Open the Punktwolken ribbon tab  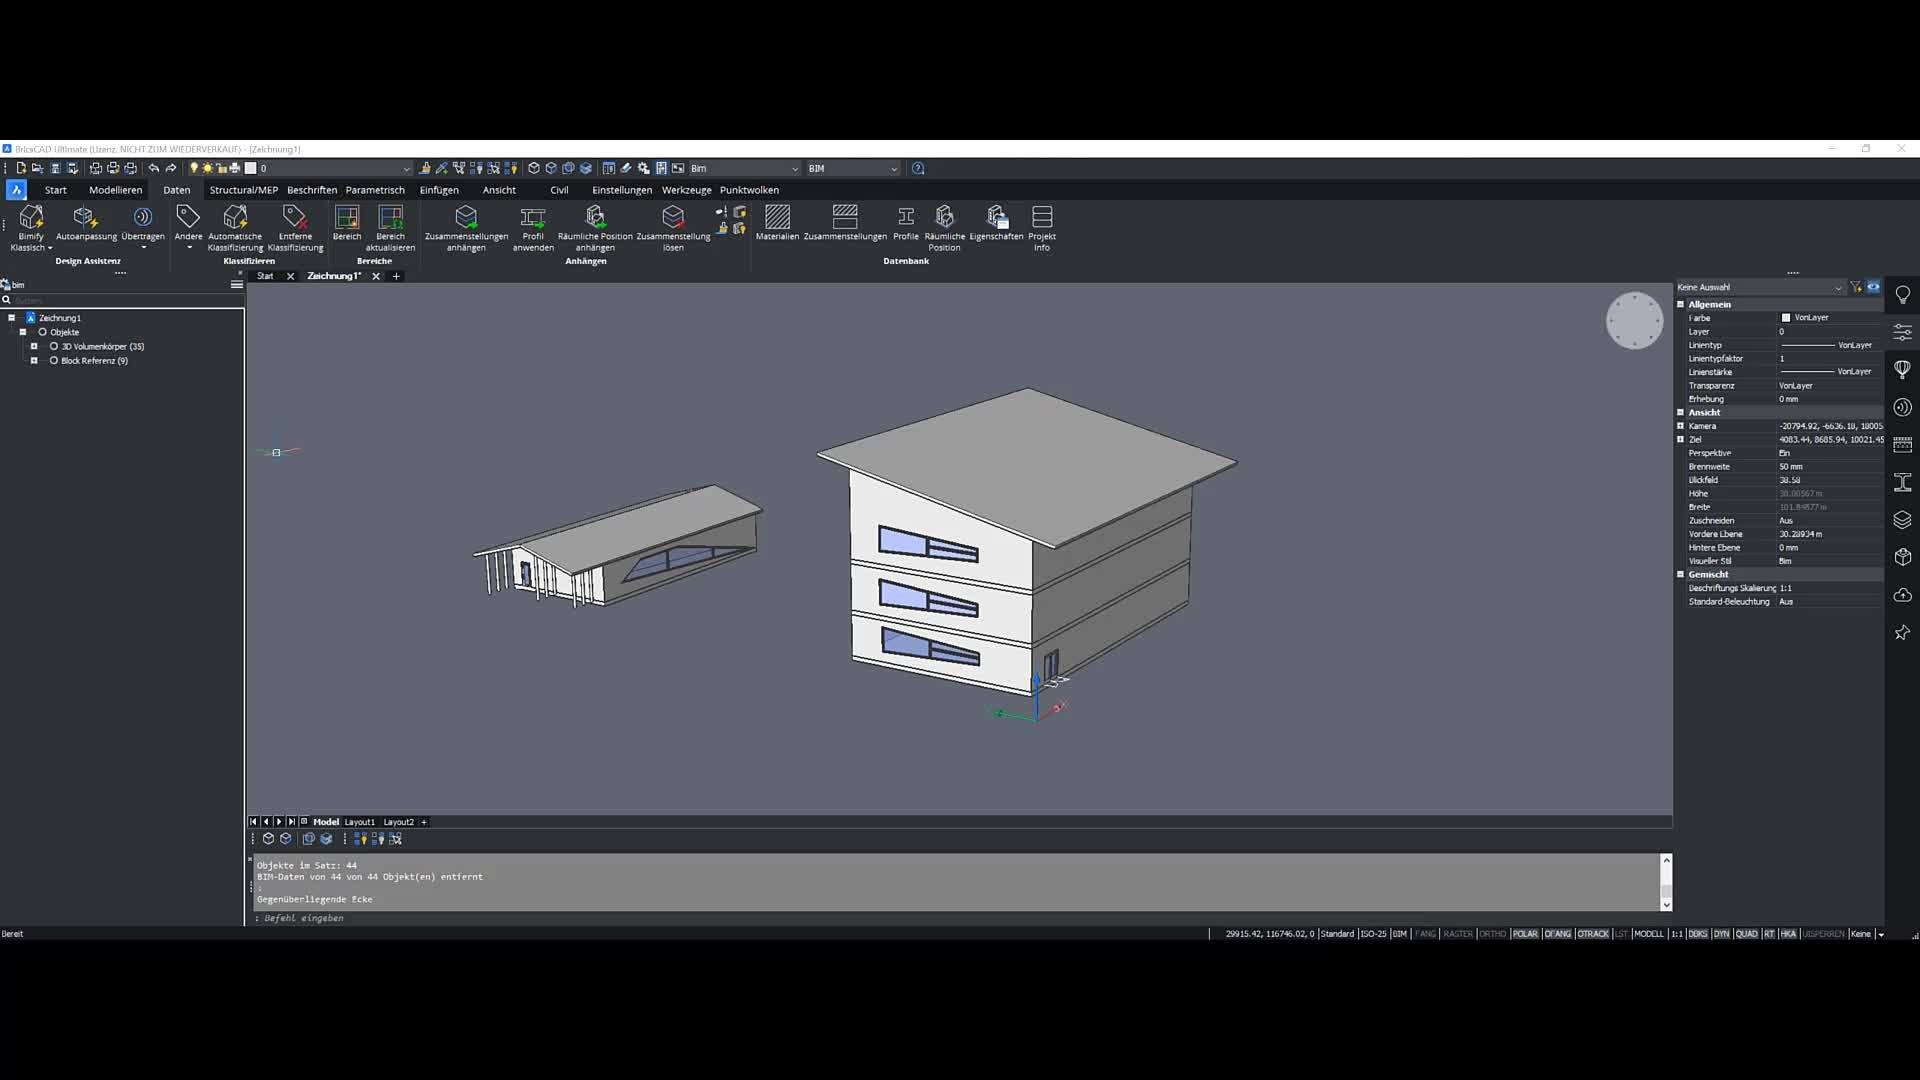click(x=749, y=190)
